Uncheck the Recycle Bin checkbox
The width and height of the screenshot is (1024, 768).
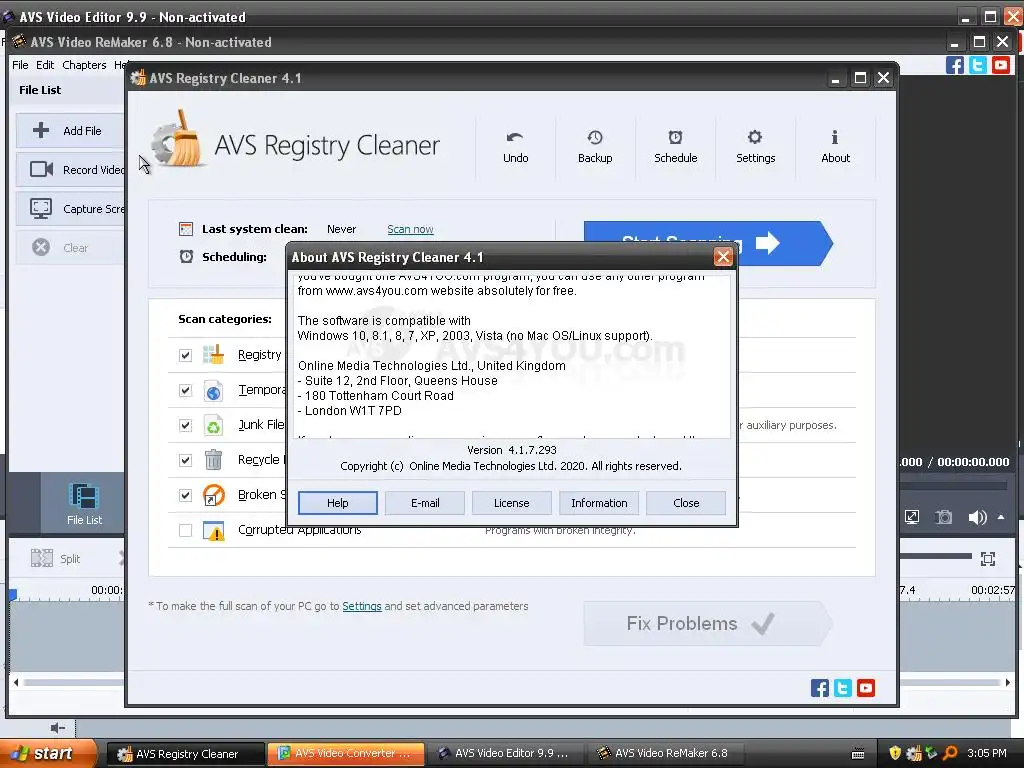coord(185,460)
